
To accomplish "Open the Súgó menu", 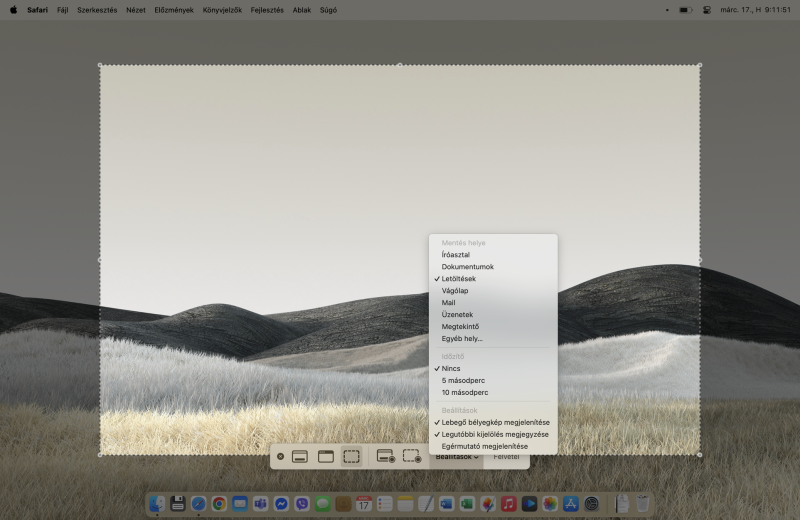I will tap(328, 10).
